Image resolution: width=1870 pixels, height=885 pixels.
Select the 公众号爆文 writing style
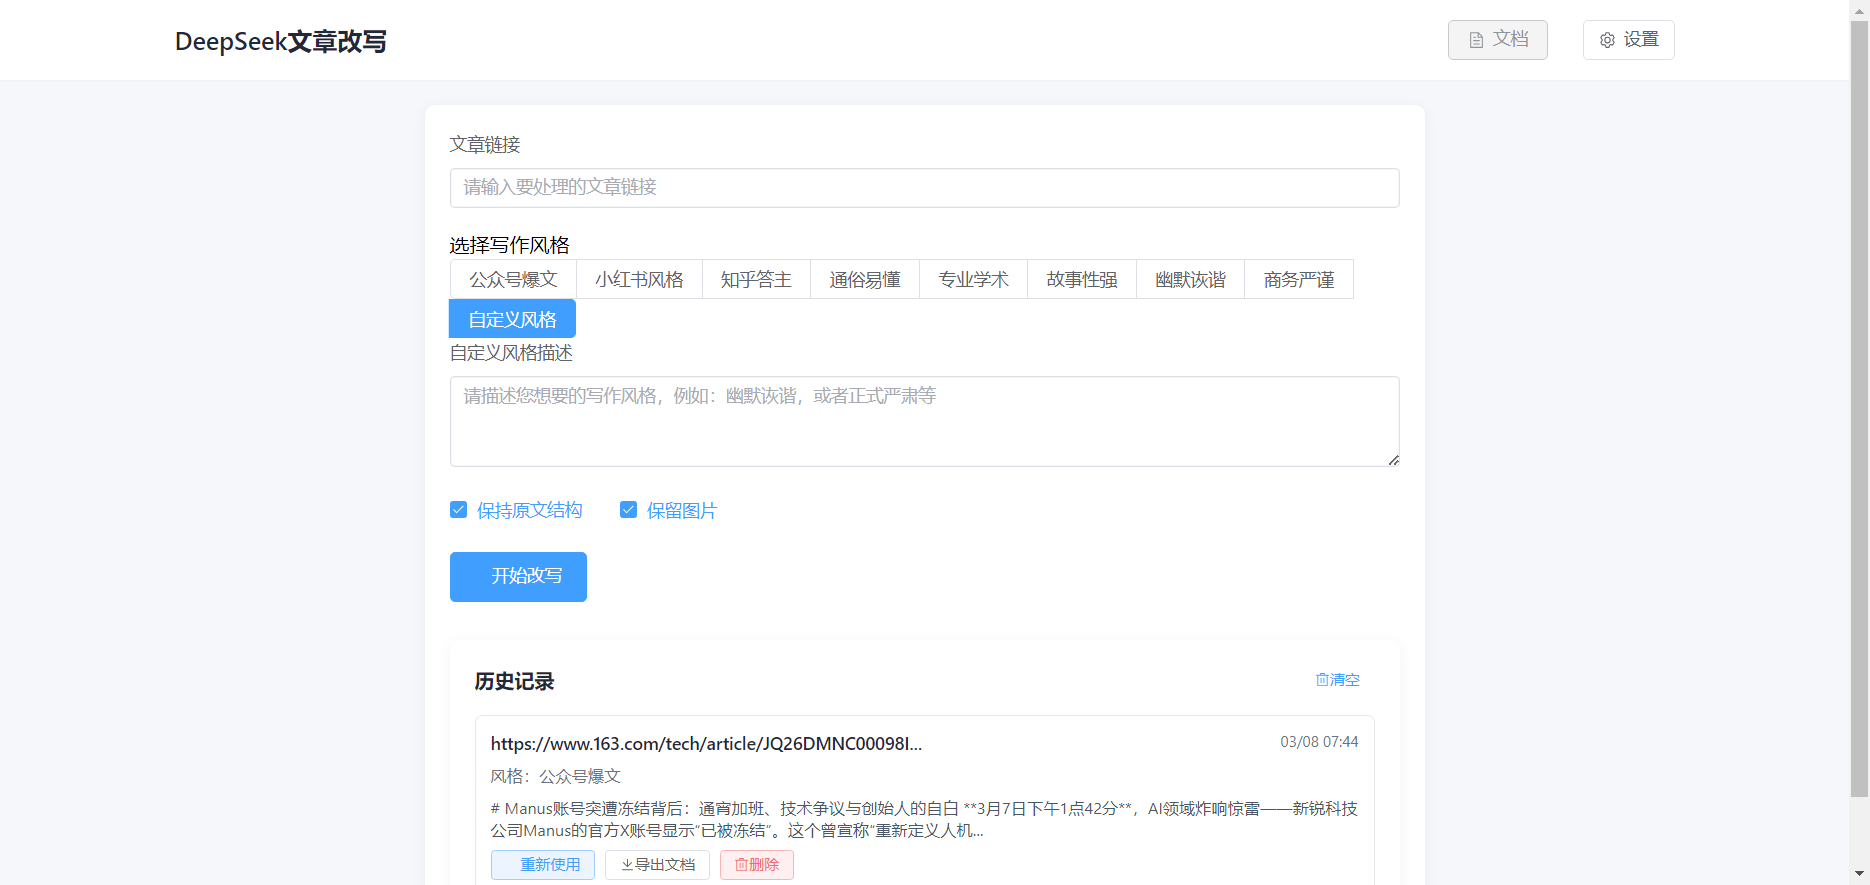pyautogui.click(x=513, y=279)
